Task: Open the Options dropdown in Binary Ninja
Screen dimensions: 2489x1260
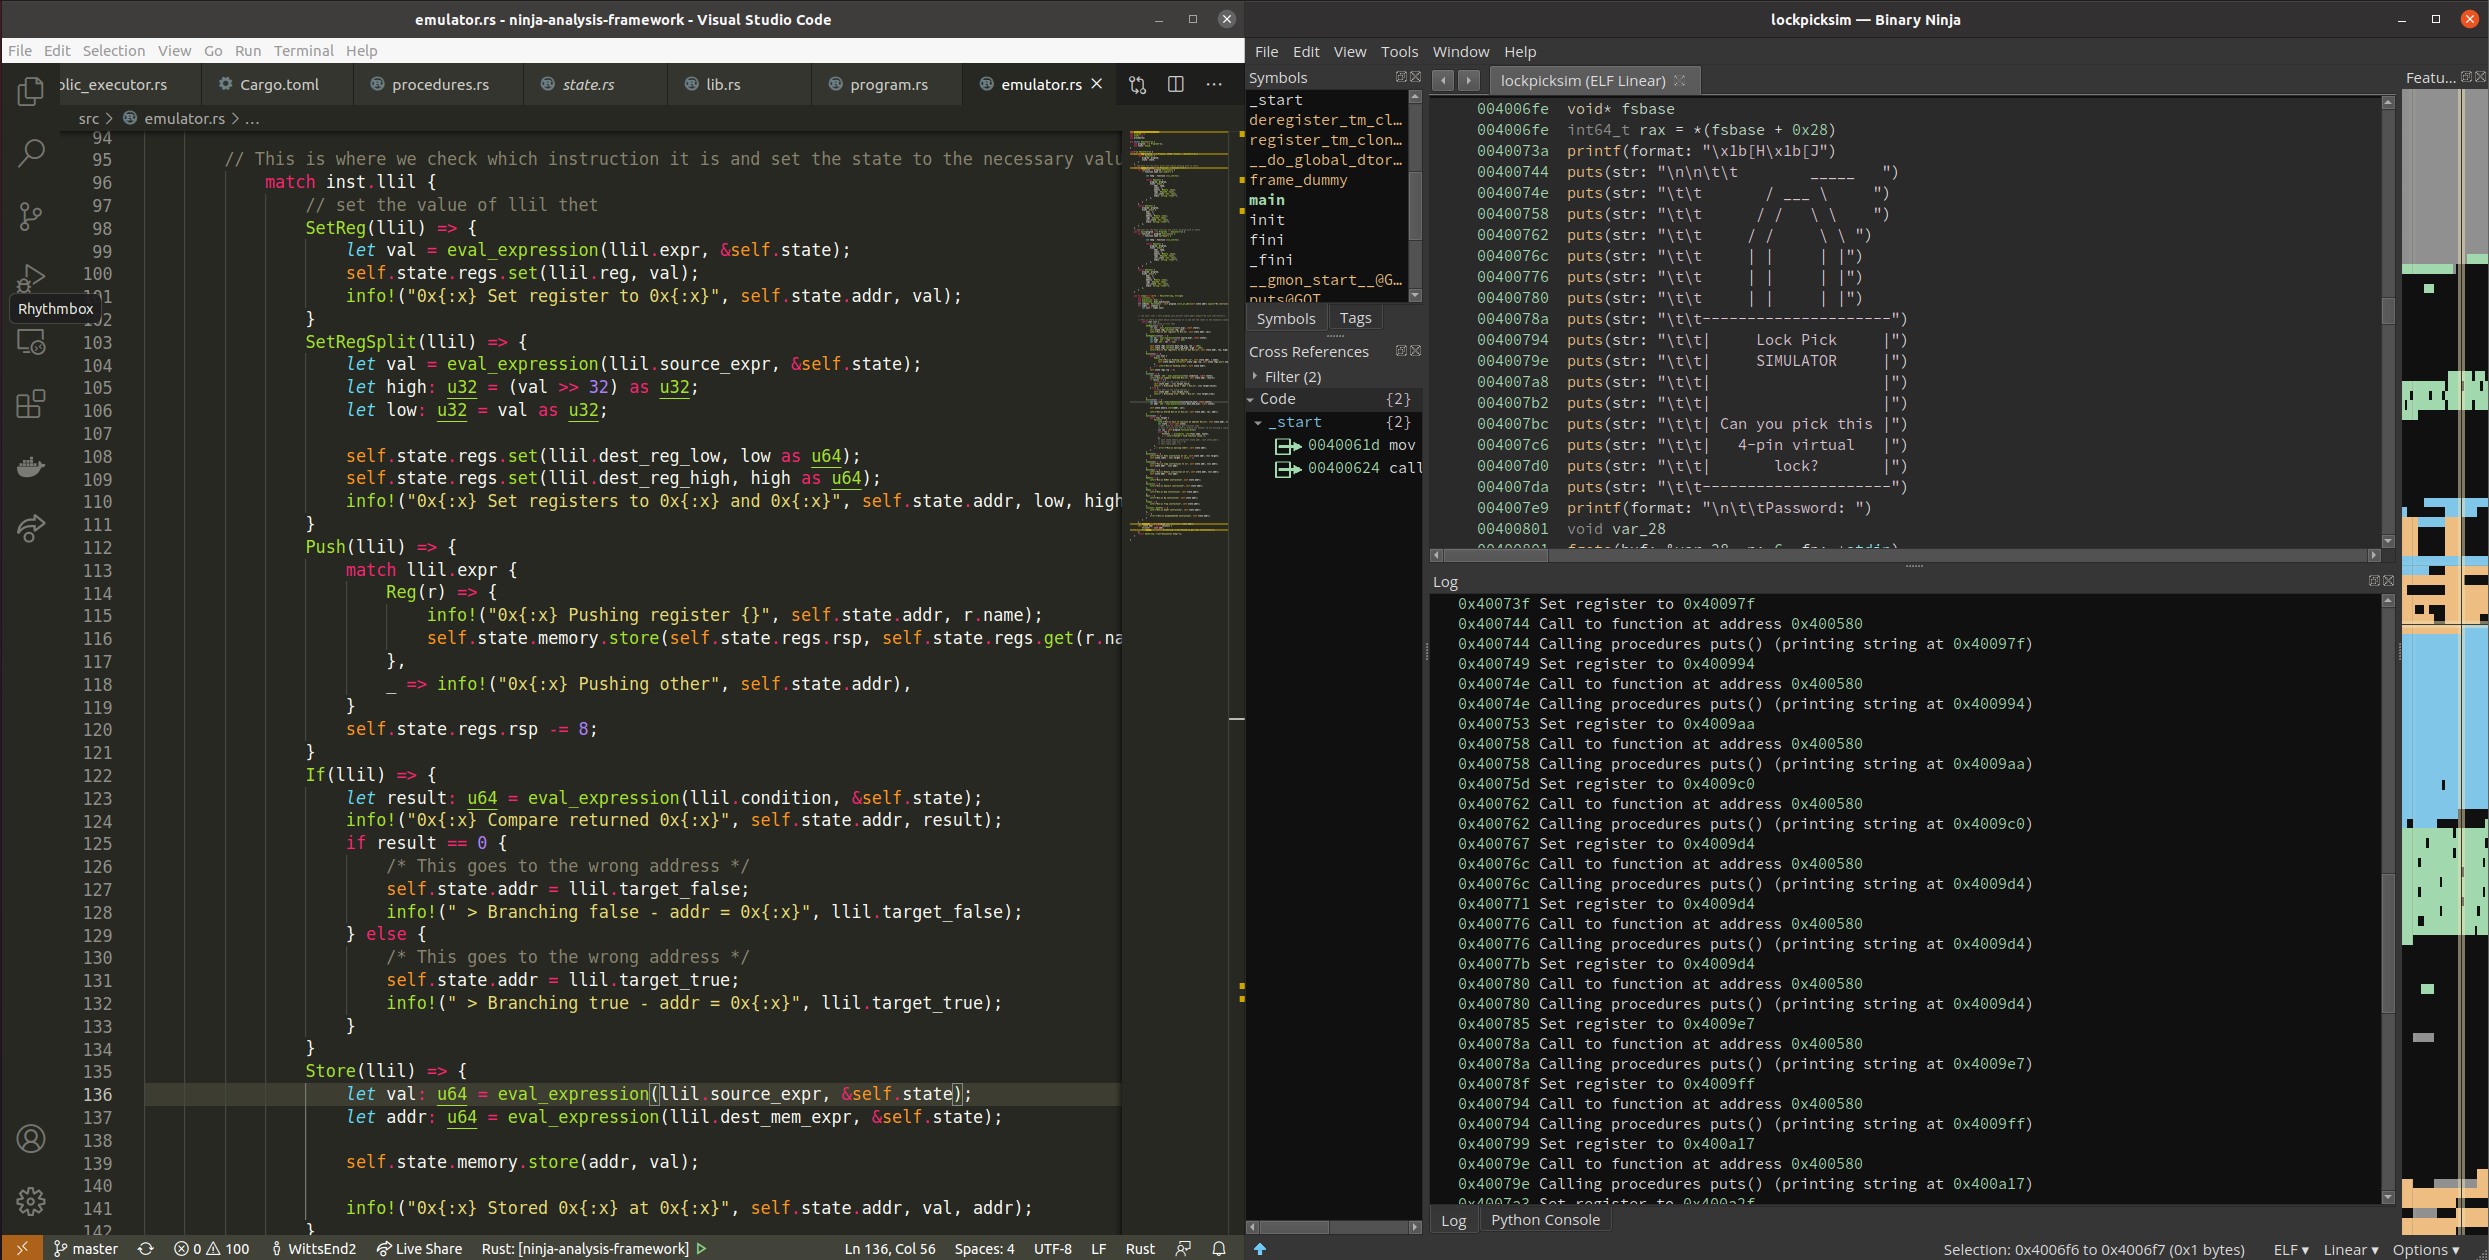Action: [x=2425, y=1250]
